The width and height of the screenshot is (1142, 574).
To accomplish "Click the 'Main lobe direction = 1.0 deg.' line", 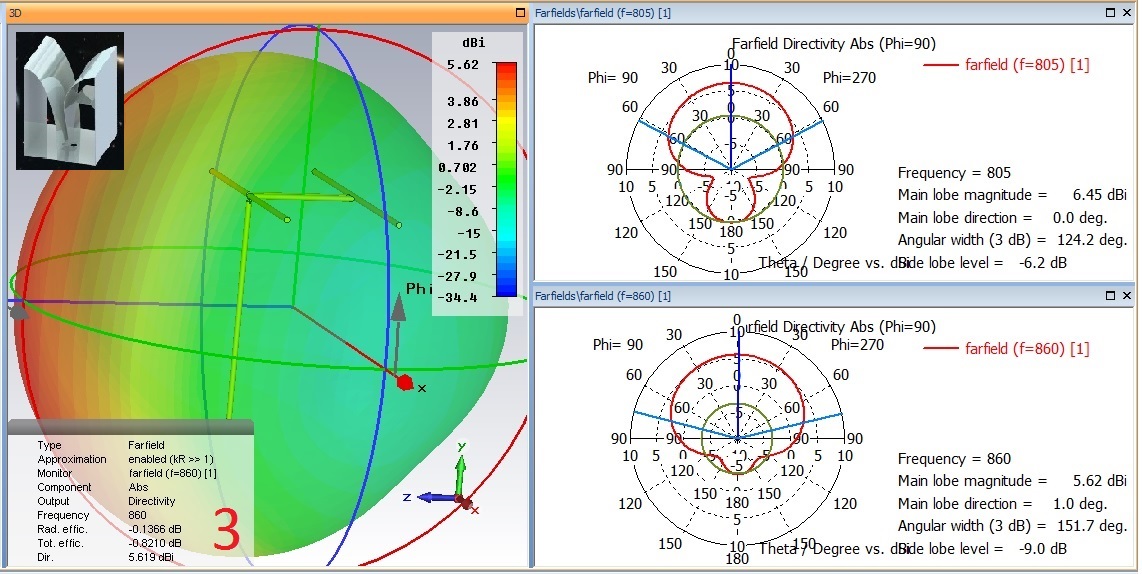I will click(1002, 503).
